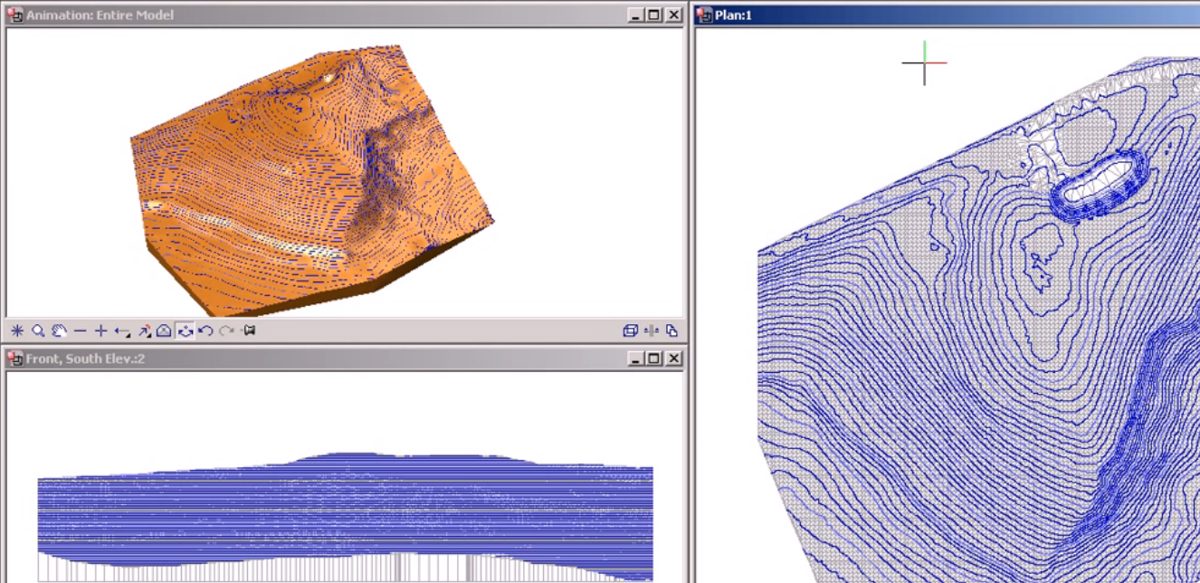Open the Animation window system menu icon

[16, 15]
